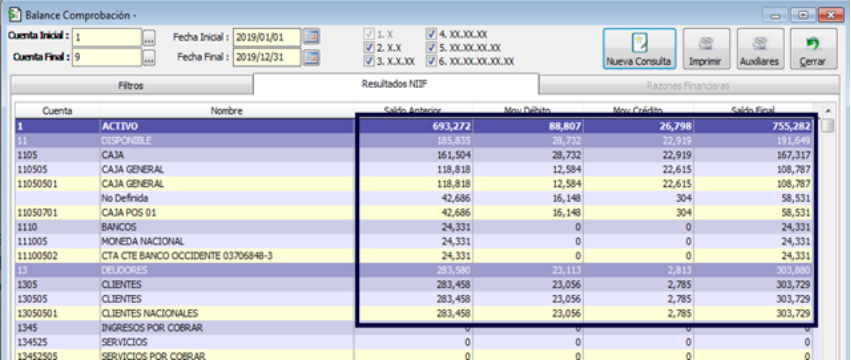This screenshot has width=851, height=360.
Task: Toggle the 1. X level checkbox
Action: [369, 34]
